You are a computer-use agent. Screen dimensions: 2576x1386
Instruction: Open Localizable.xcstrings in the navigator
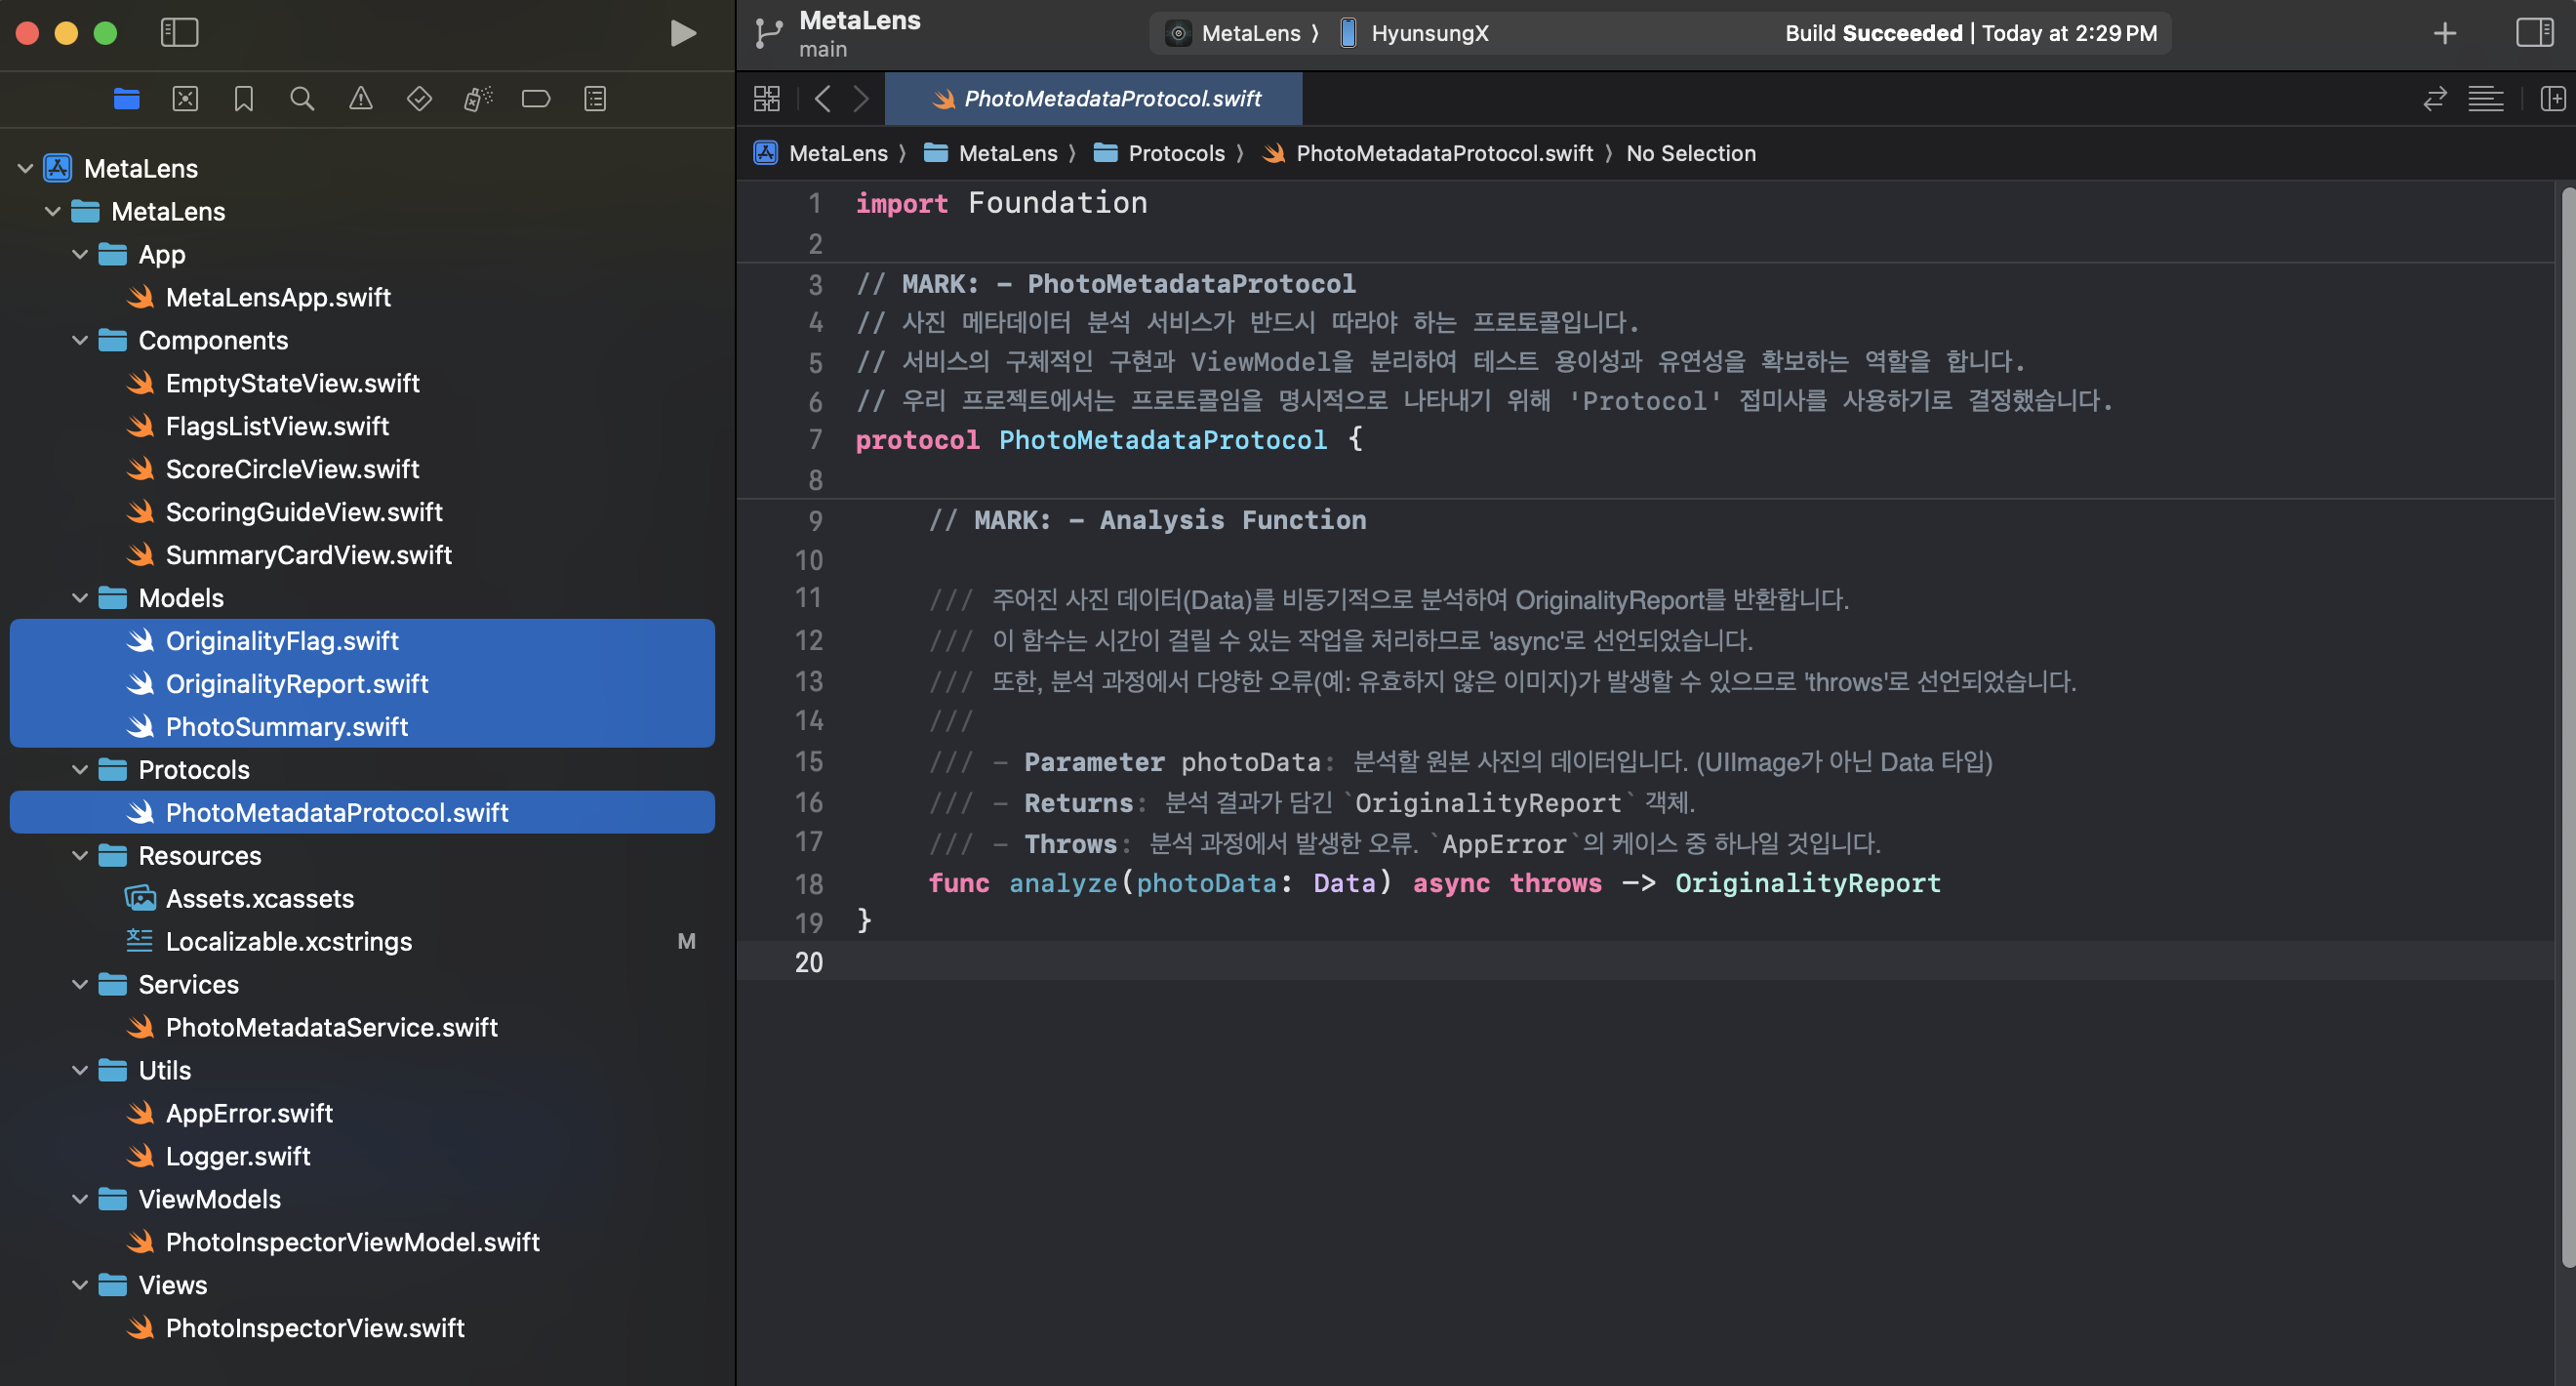[288, 942]
